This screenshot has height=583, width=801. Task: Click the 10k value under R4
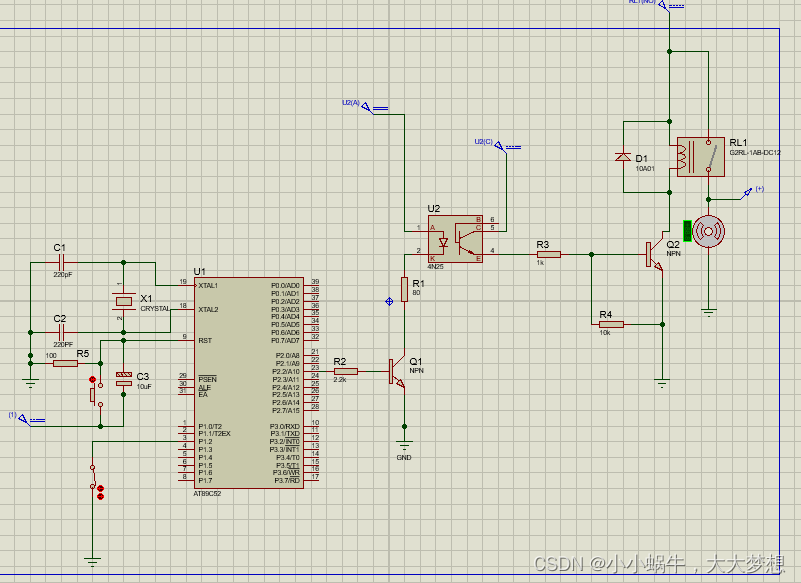pos(605,333)
